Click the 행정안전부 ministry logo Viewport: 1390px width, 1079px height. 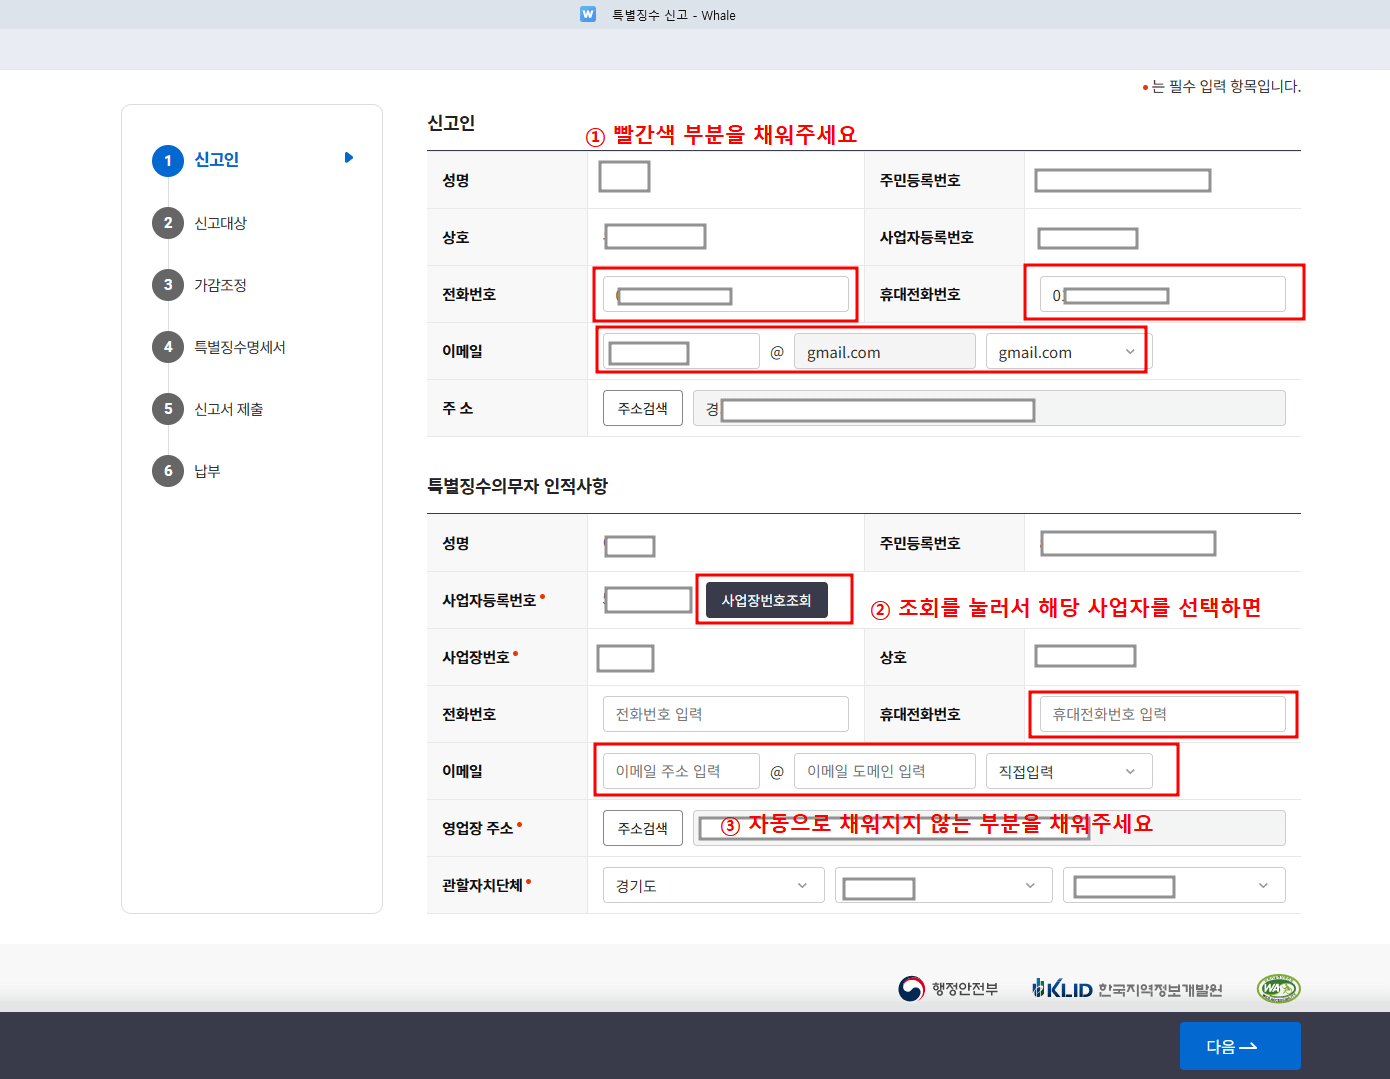click(x=948, y=987)
